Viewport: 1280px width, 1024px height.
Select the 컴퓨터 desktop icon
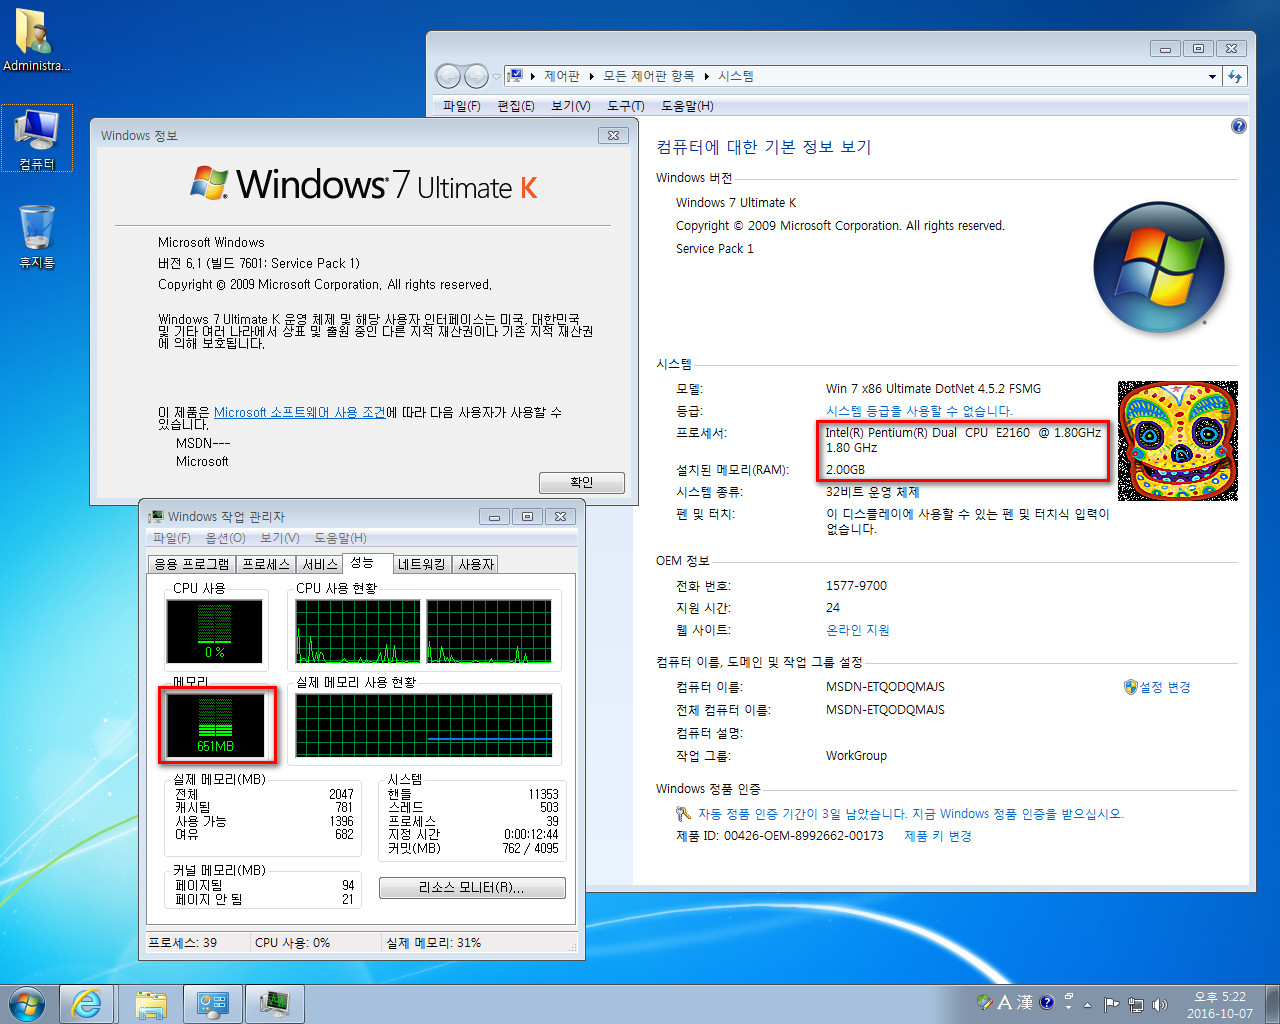click(37, 138)
